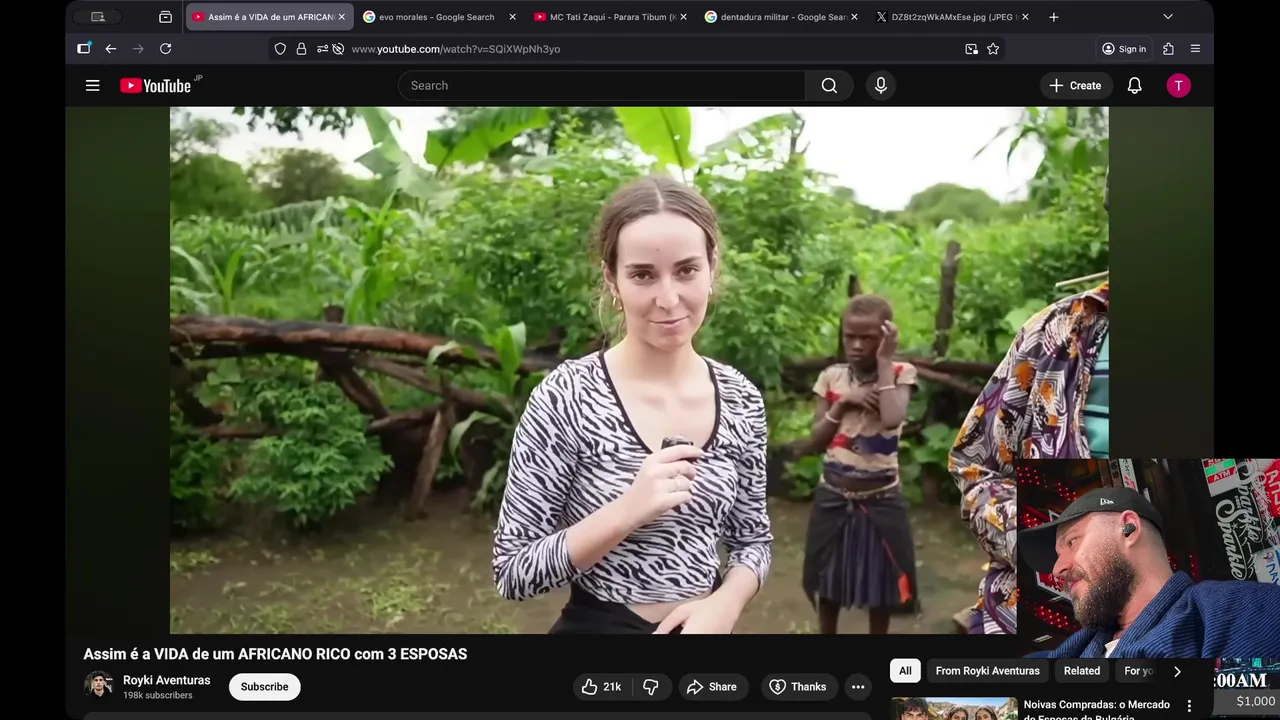Screen dimensions: 1280x720
Task: Click the YouTube Search input field
Action: click(x=602, y=86)
